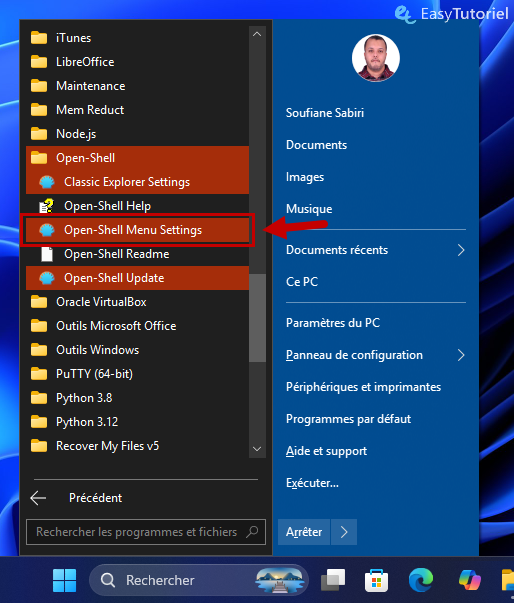Open the Open-Shell Readme entry
Image resolution: width=514 pixels, height=603 pixels.
coord(137,254)
